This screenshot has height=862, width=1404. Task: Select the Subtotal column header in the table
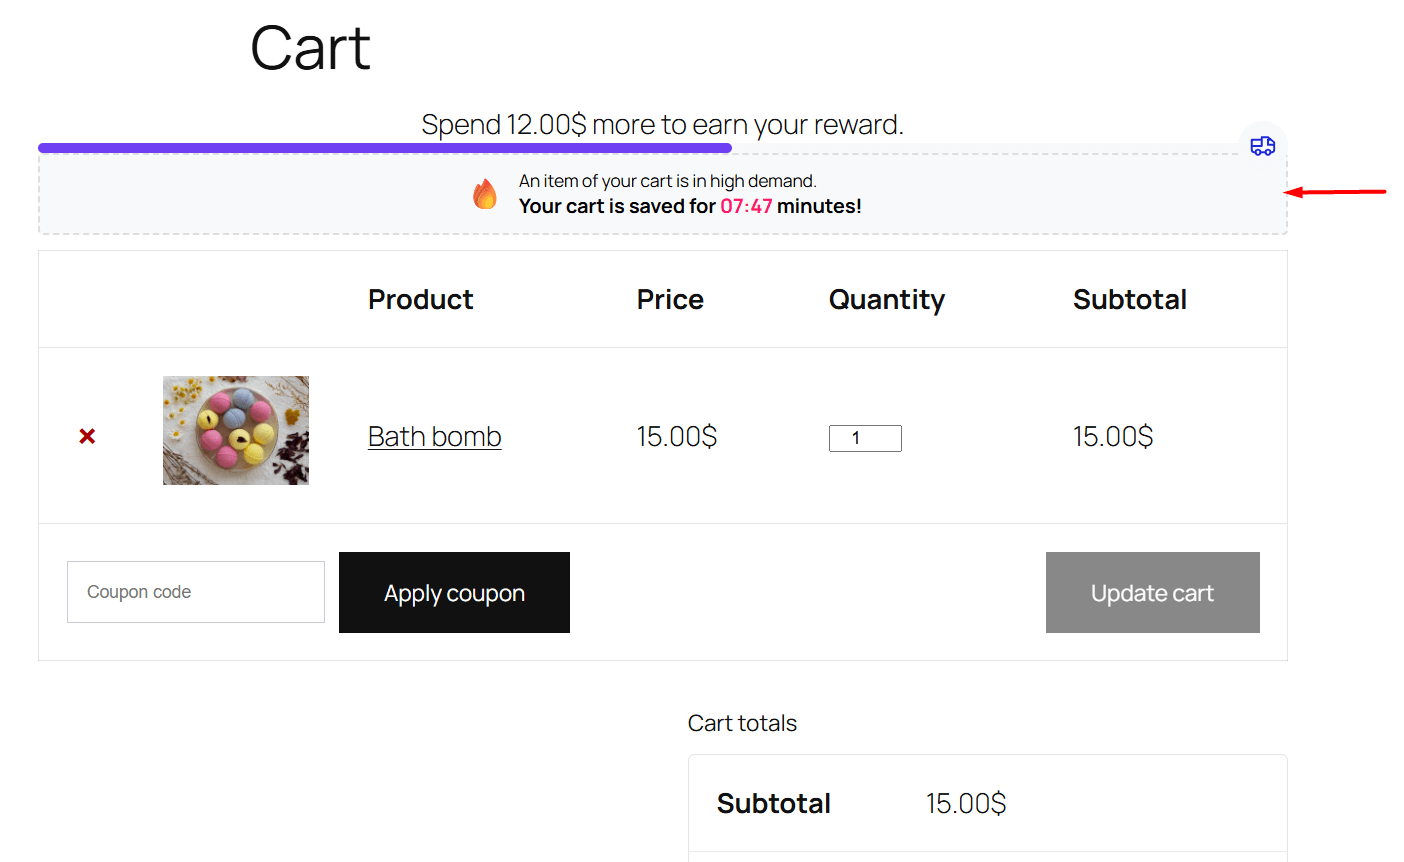tap(1129, 300)
